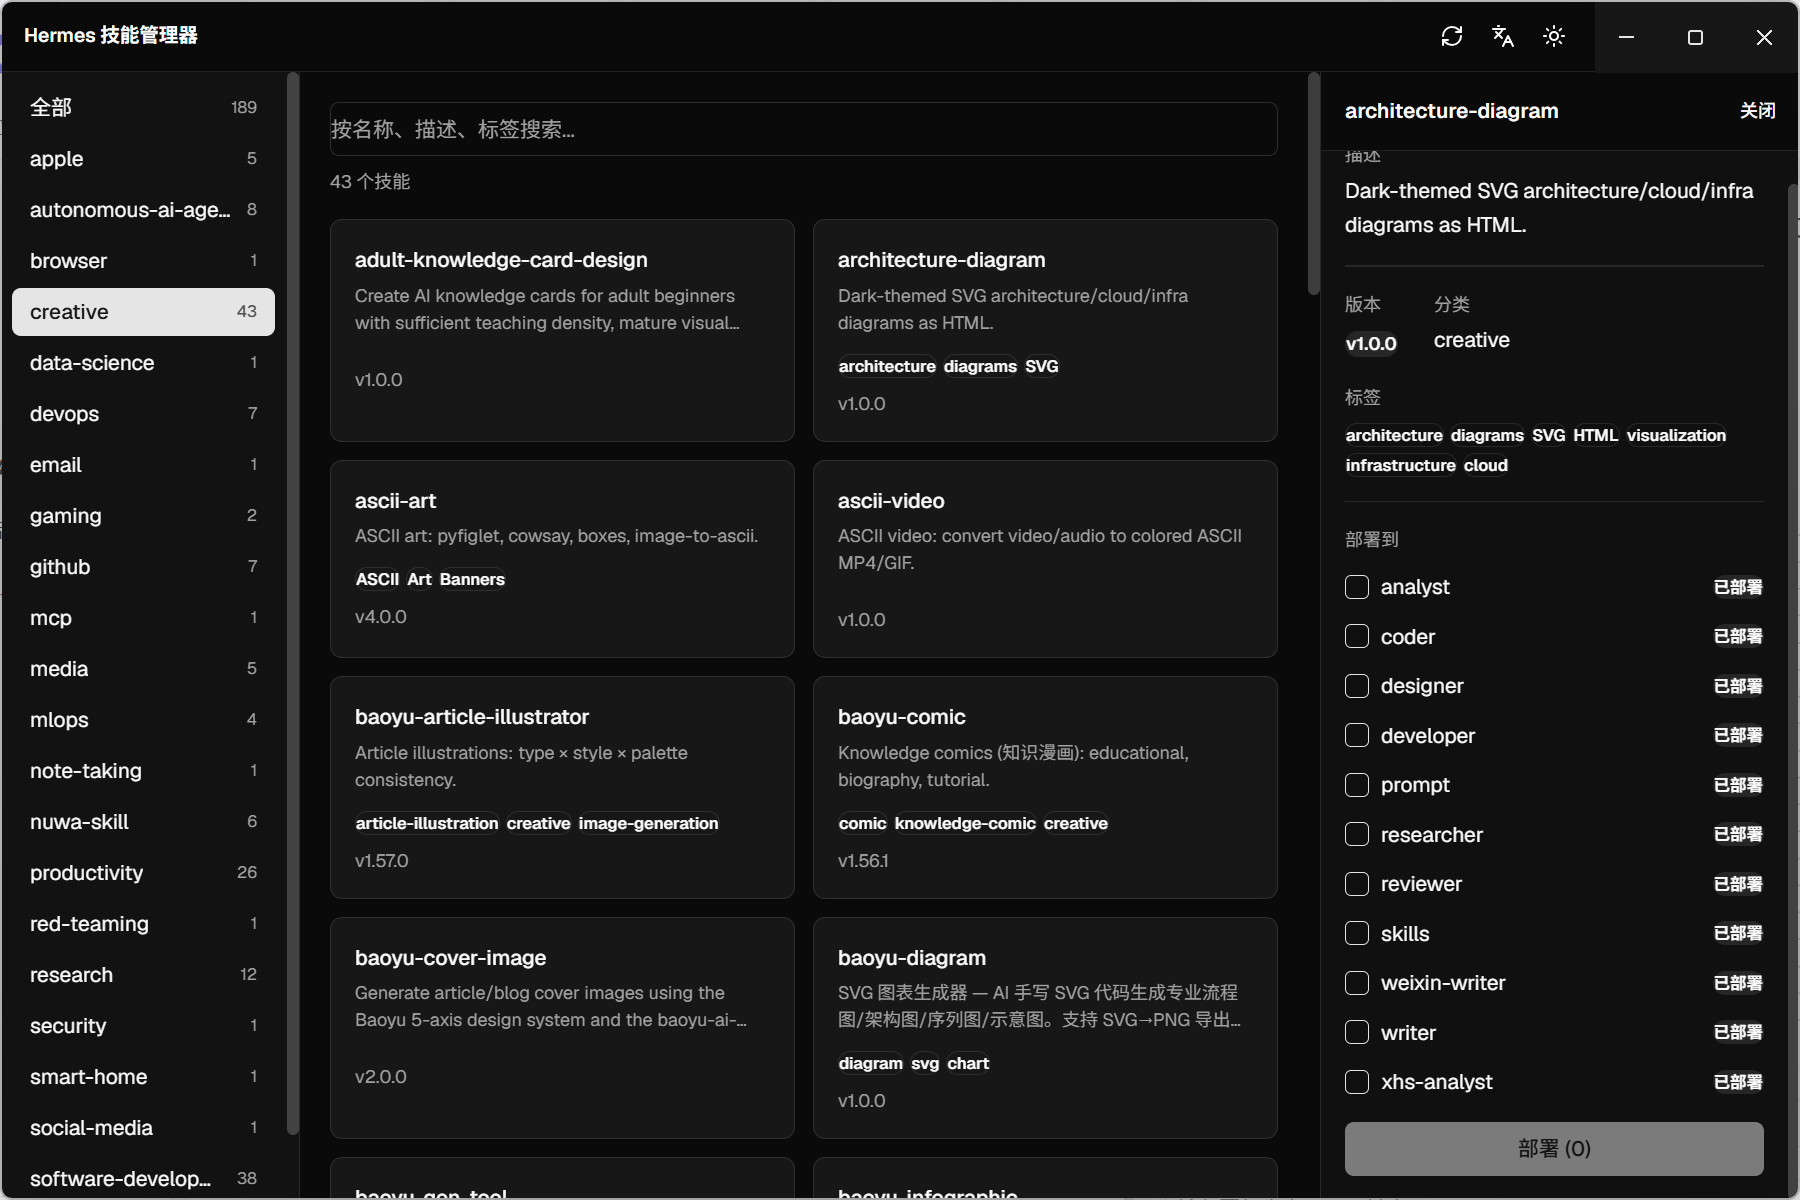Click the 已部署 badge next to analyst
The width and height of the screenshot is (1800, 1200).
click(1738, 587)
